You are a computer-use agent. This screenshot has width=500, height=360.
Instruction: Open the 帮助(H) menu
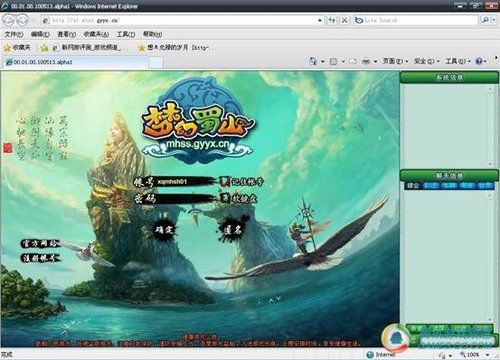tap(152, 34)
